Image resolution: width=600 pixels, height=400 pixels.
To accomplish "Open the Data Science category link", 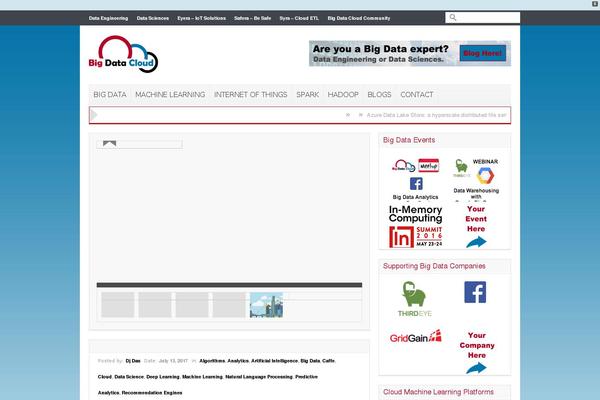I will 129,377.
